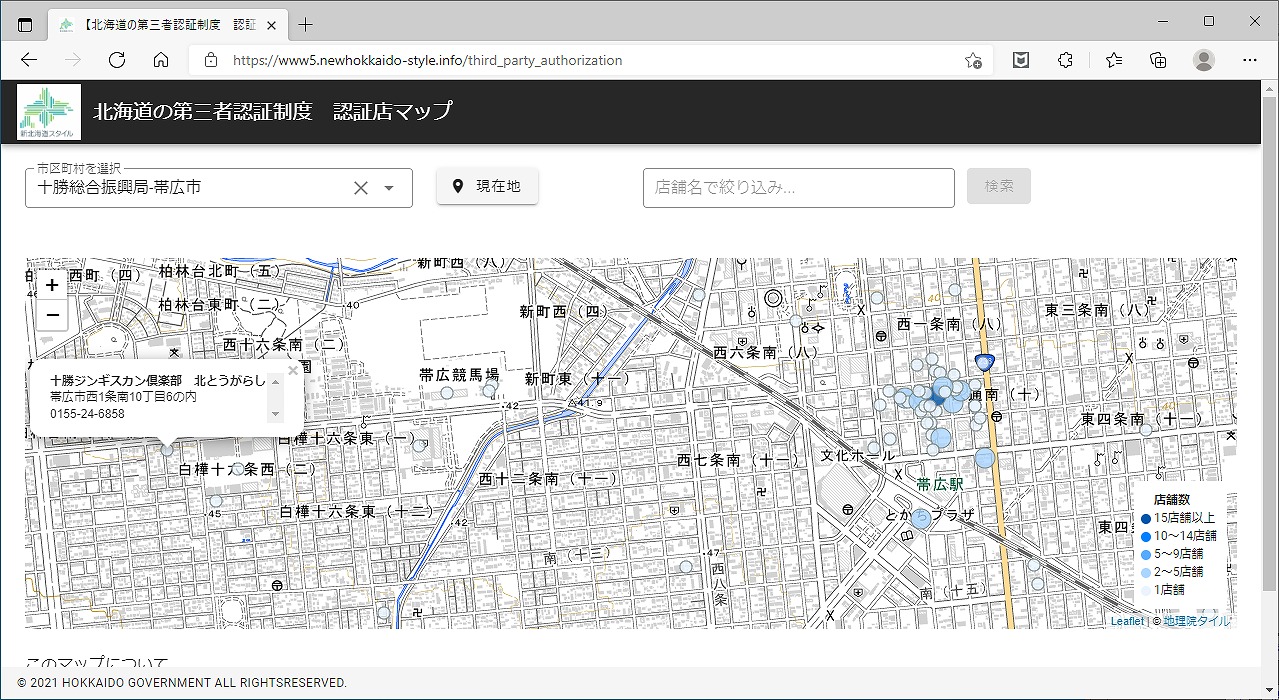Open the browser extensions menu
Image resolution: width=1279 pixels, height=700 pixels.
[1066, 60]
